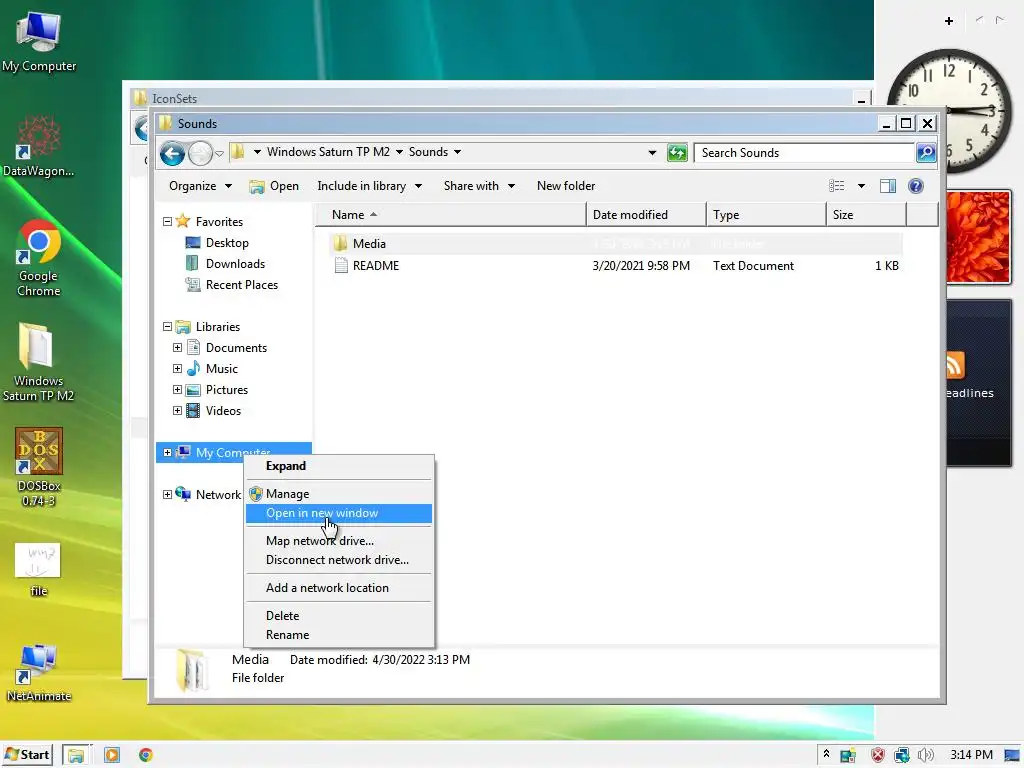Expand the Network tree node
Screen dimensions: 1024x768
pos(167,494)
